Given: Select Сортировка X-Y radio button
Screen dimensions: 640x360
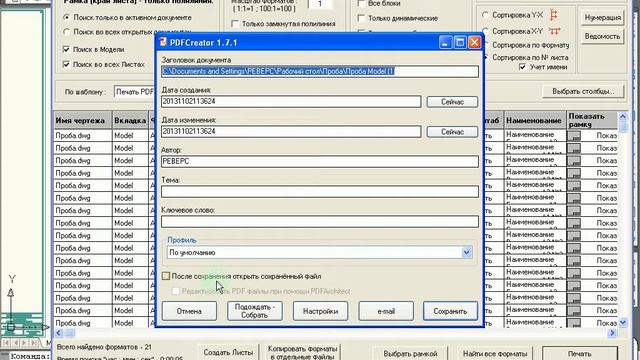Looking at the screenshot, I should pyautogui.click(x=485, y=31).
